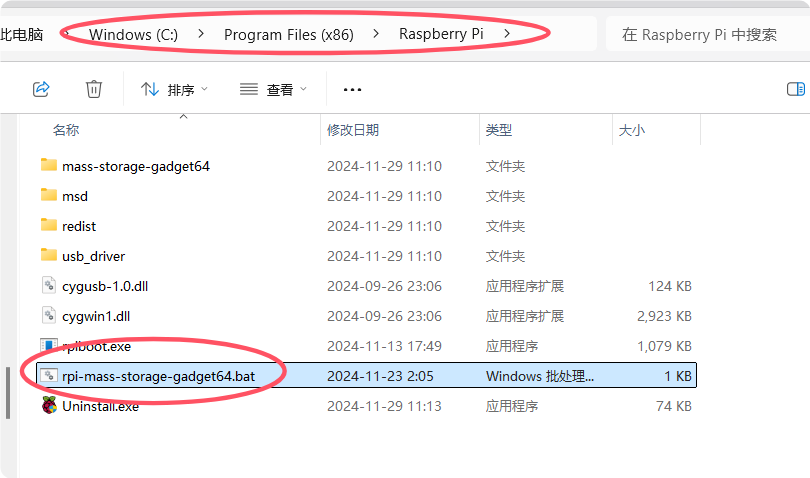Click the cygusb-1.0.dll file icon

click(49, 286)
